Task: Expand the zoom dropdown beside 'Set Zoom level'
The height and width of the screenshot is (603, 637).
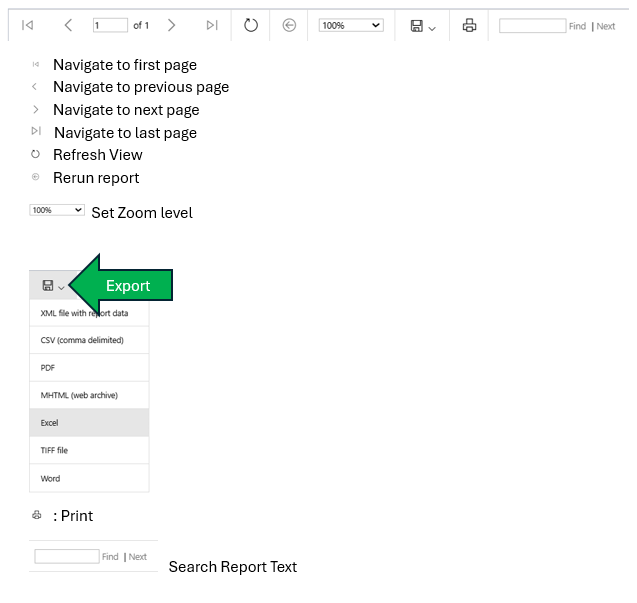Action: point(57,211)
